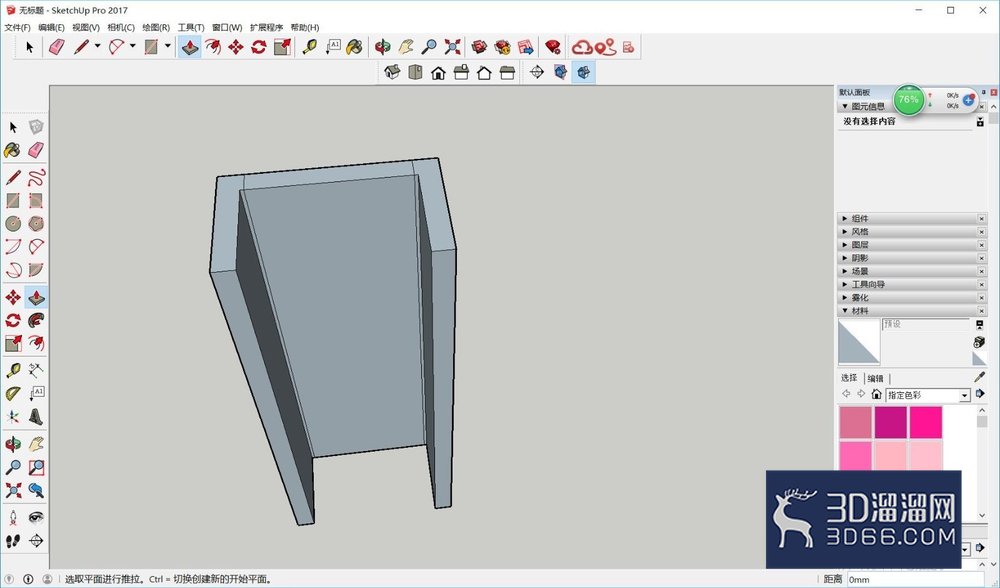
Task: Close the 风格 panel section
Action: pos(981,232)
